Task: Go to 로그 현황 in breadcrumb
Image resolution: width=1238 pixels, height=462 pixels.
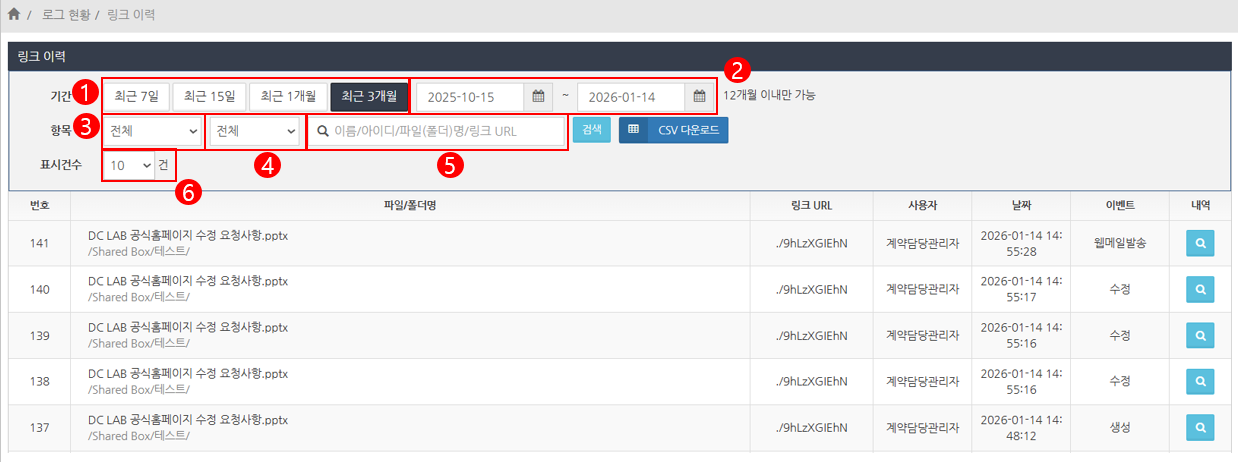Action: pos(67,16)
